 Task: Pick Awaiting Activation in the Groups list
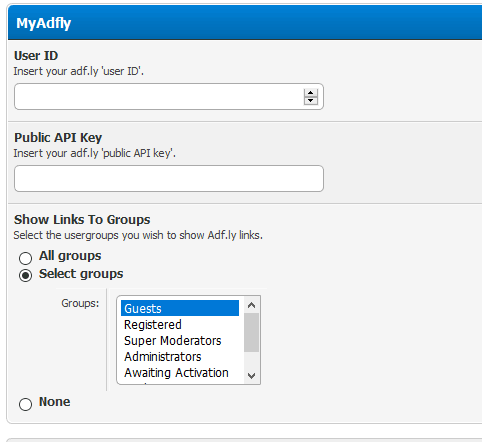180,372
